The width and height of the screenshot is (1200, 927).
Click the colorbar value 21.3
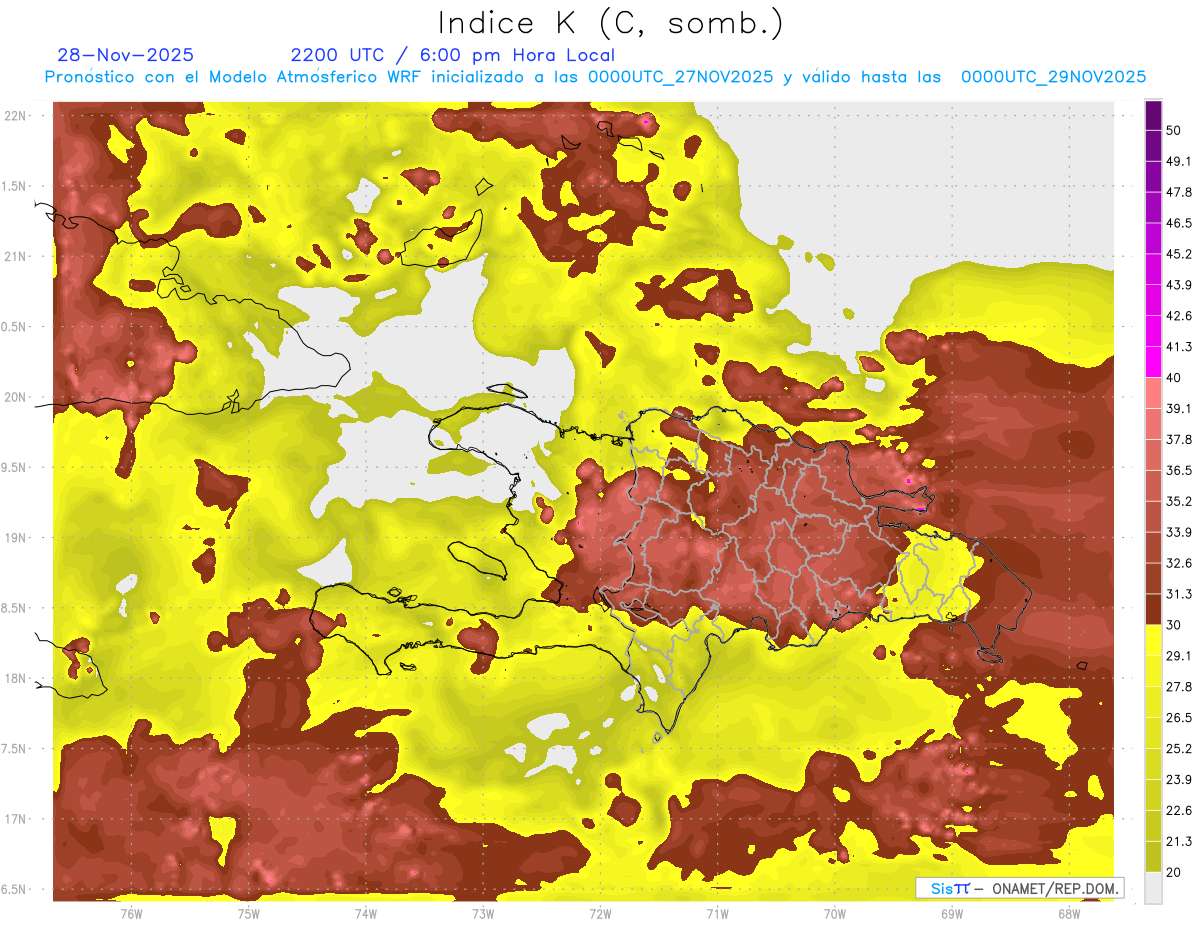tap(1179, 841)
